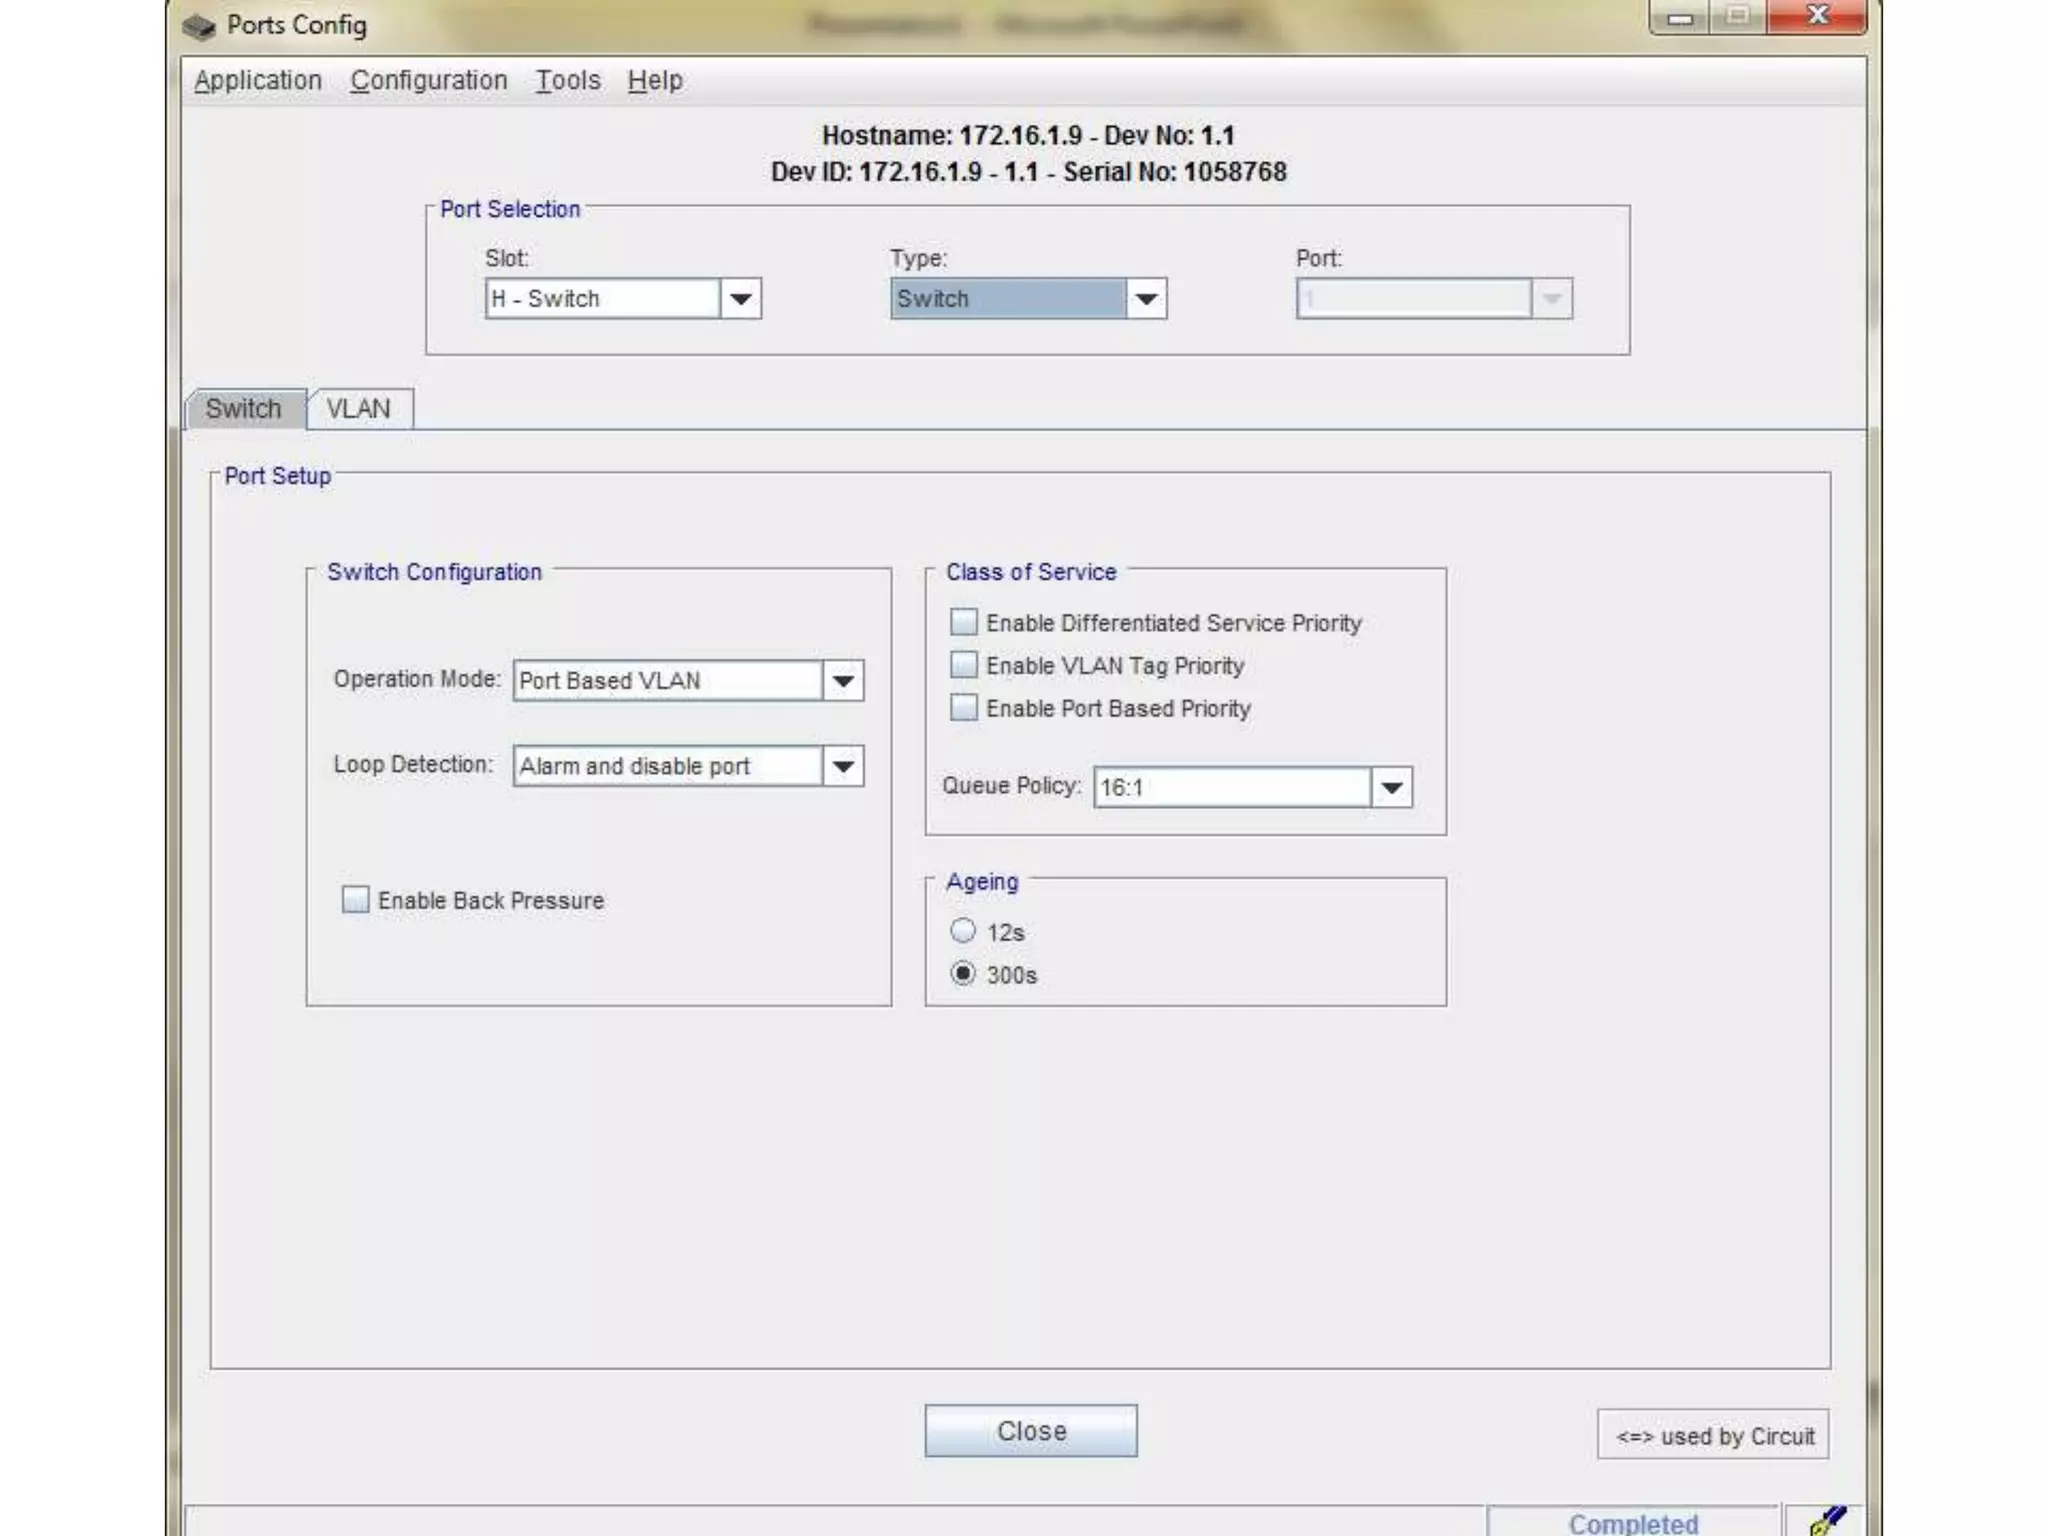Enable VLAN Tag Priority checkbox
Viewport: 2048px width, 1536px height.
coord(963,665)
